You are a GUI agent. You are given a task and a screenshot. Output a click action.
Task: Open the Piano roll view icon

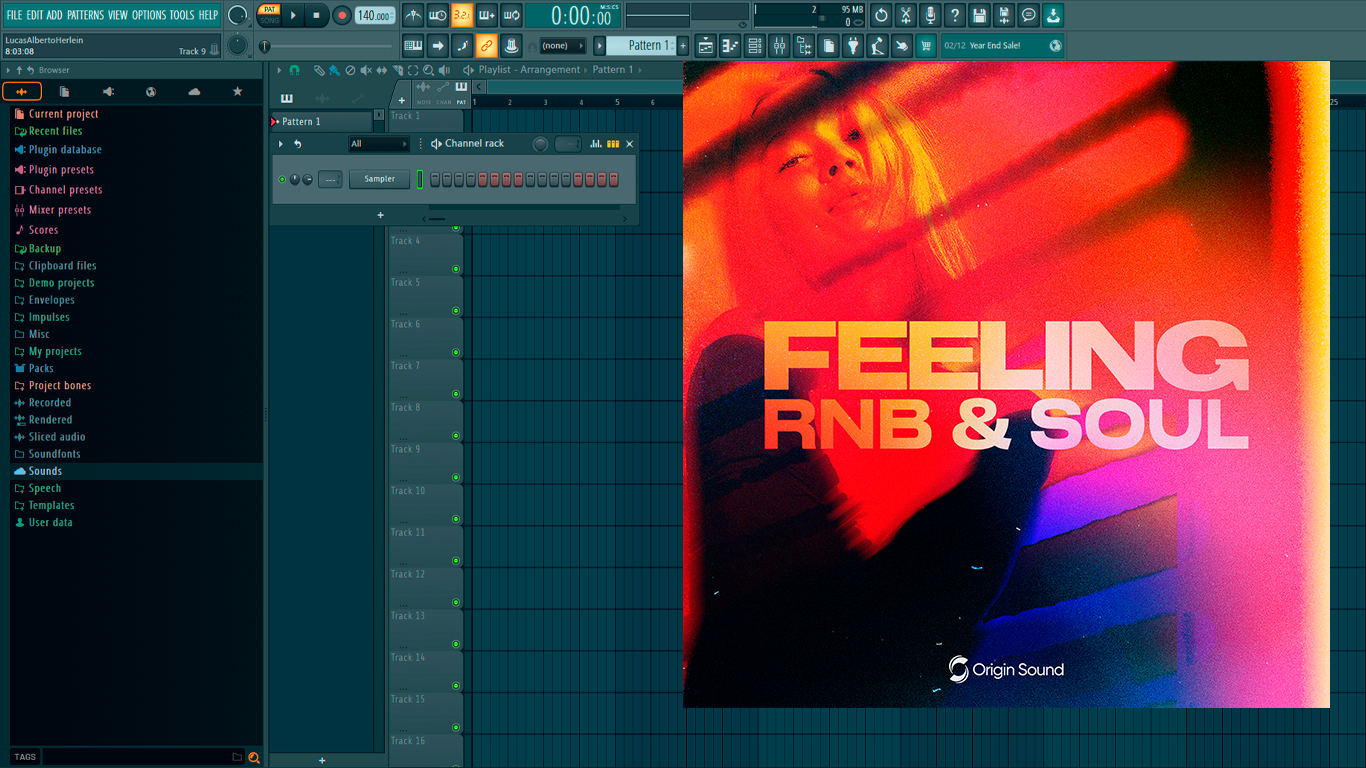coord(730,45)
